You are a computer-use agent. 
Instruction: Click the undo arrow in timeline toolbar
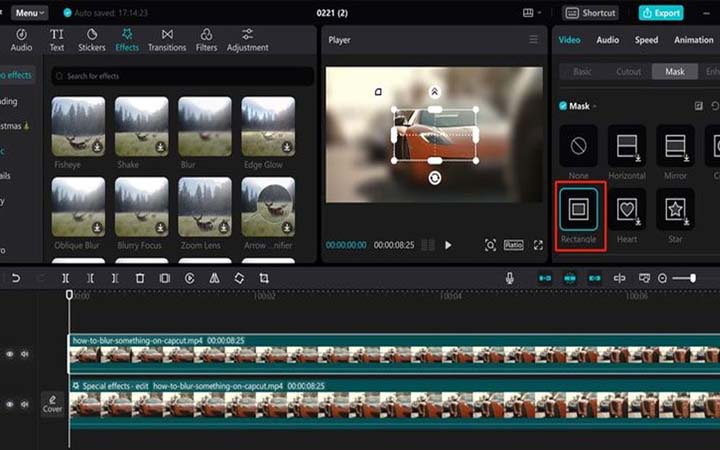15,278
